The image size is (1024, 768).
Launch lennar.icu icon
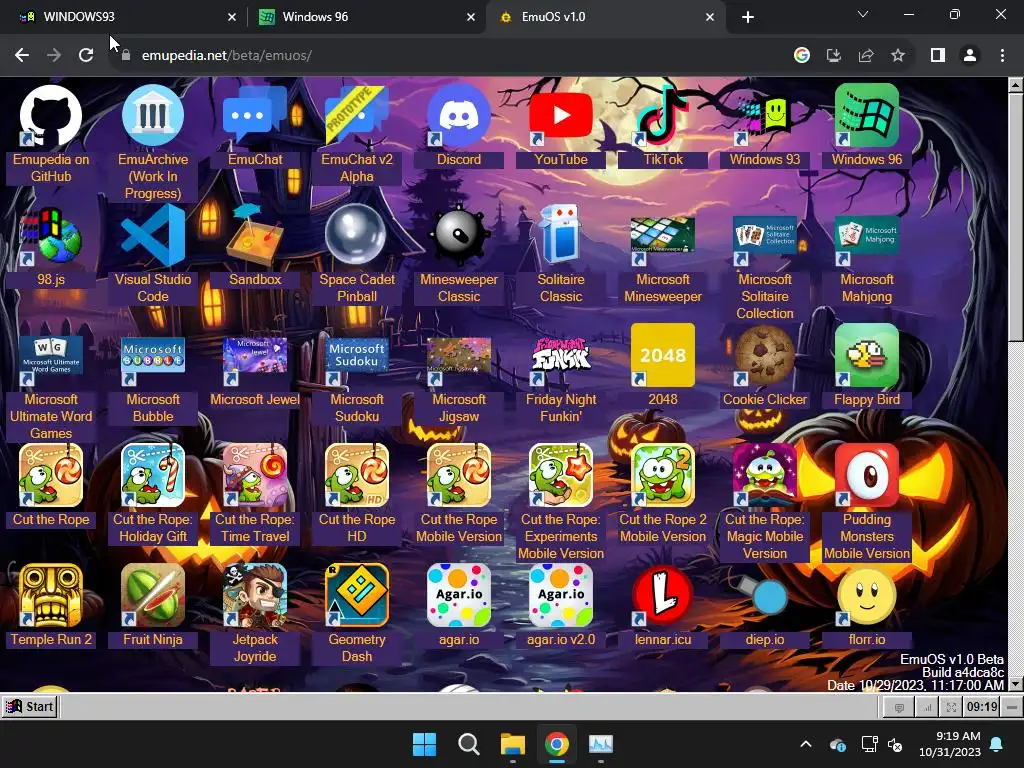pyautogui.click(x=662, y=596)
